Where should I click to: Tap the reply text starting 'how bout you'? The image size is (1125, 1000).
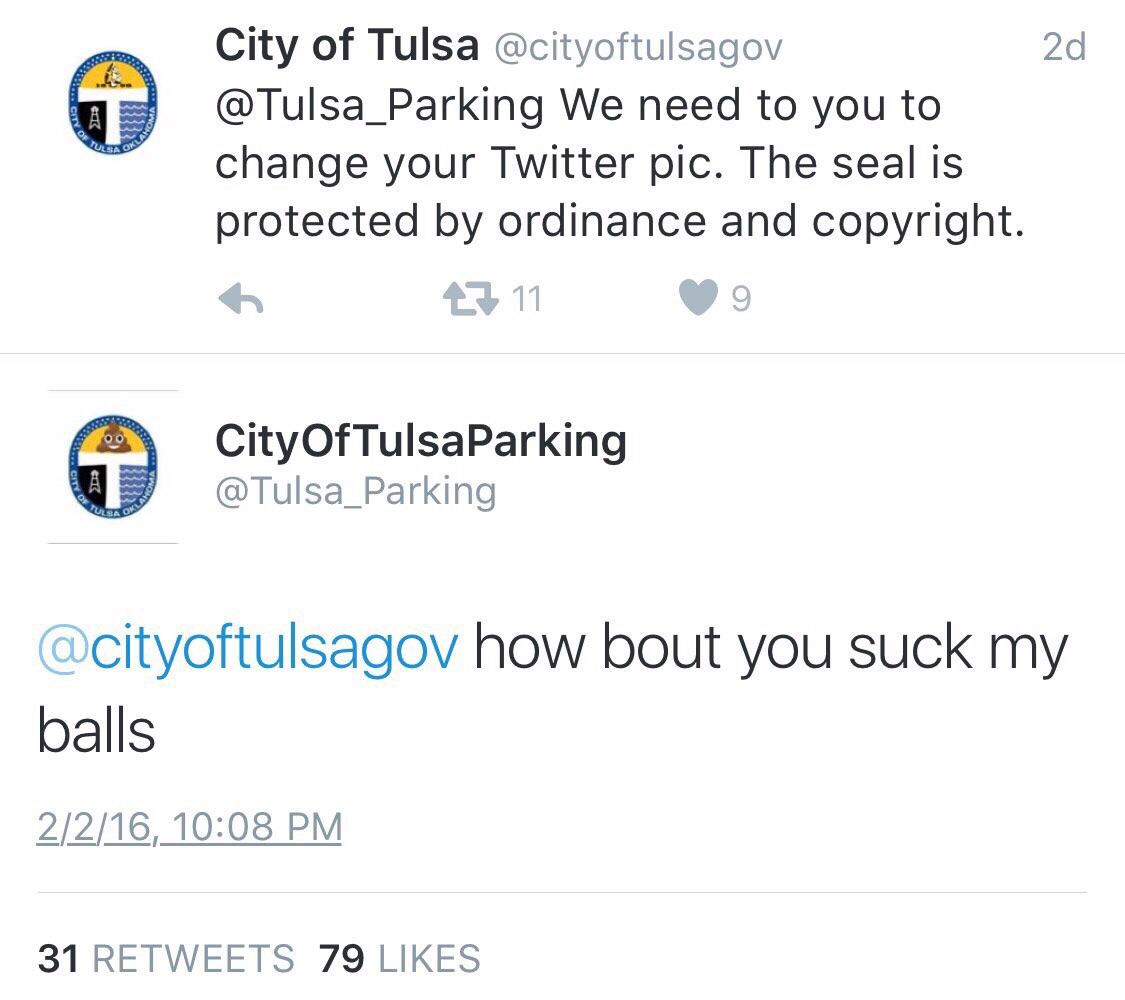click(x=770, y=648)
